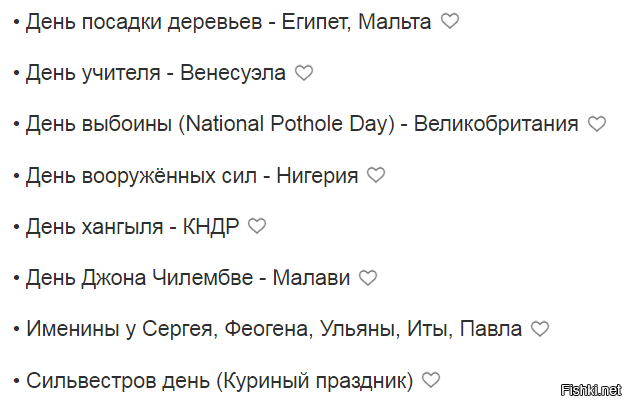The height and width of the screenshot is (402, 627).
Task: Click the word Великобритания
Action: [x=496, y=124]
